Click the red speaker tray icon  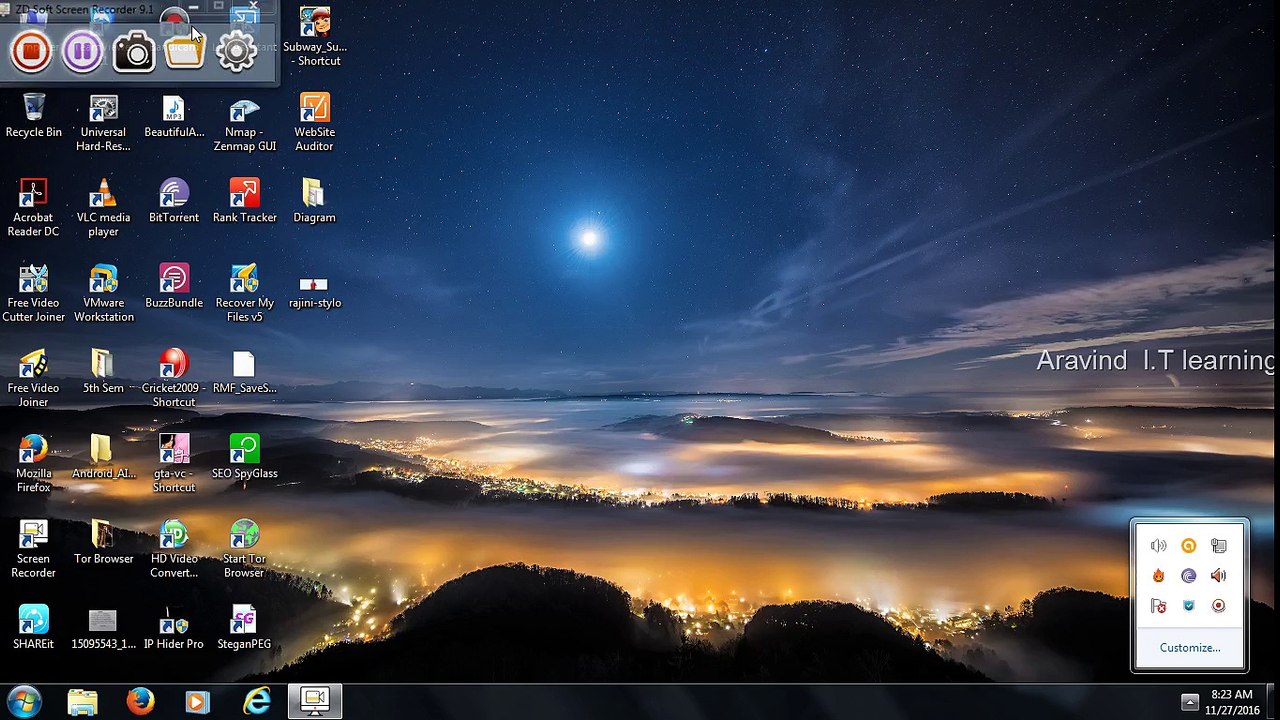1218,576
